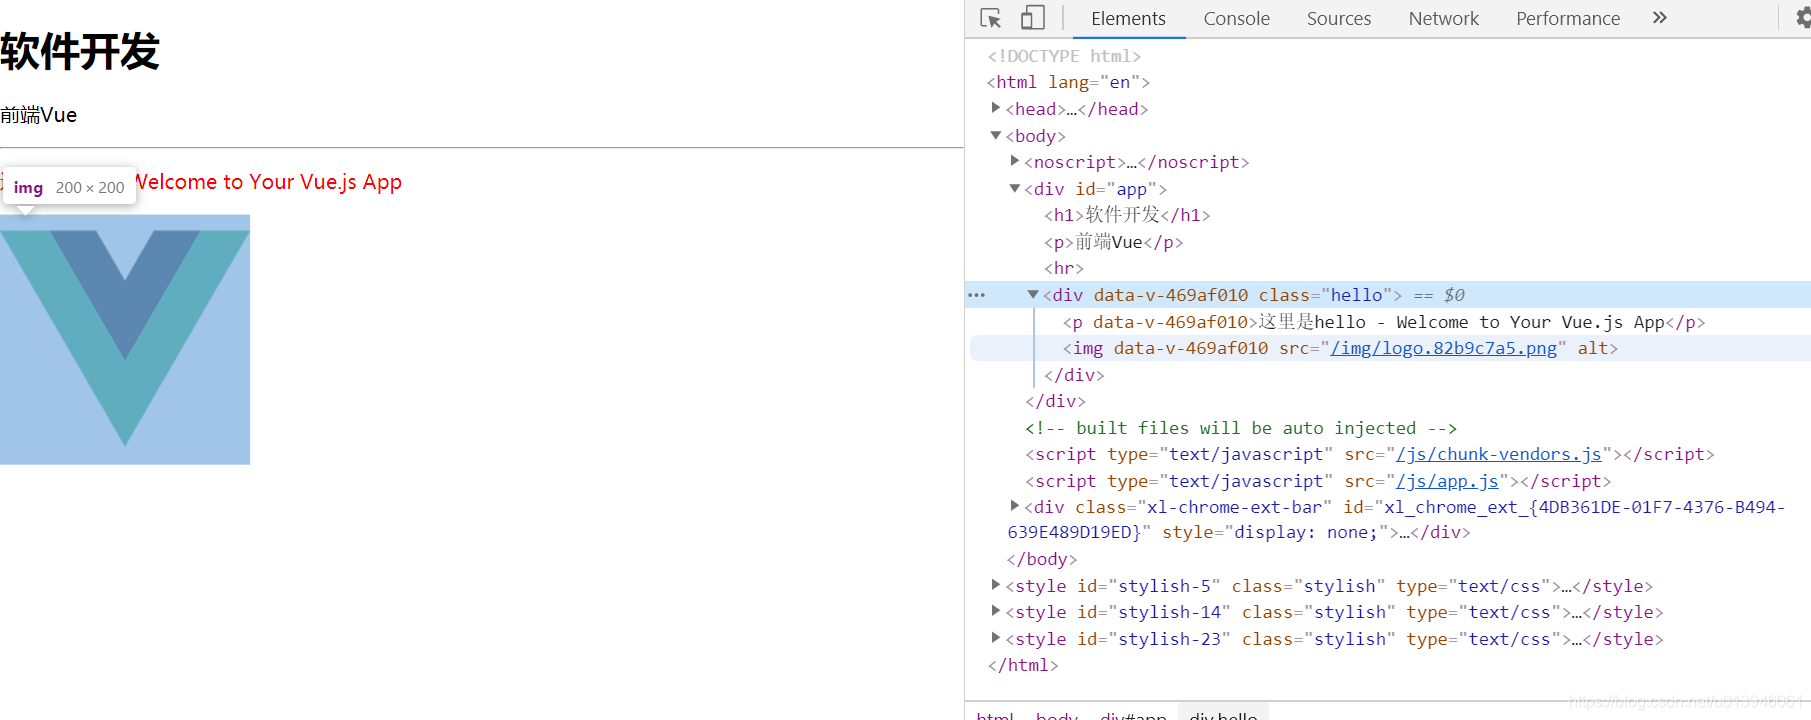
Task: Expand the stylish-14 style node
Action: coord(996,611)
